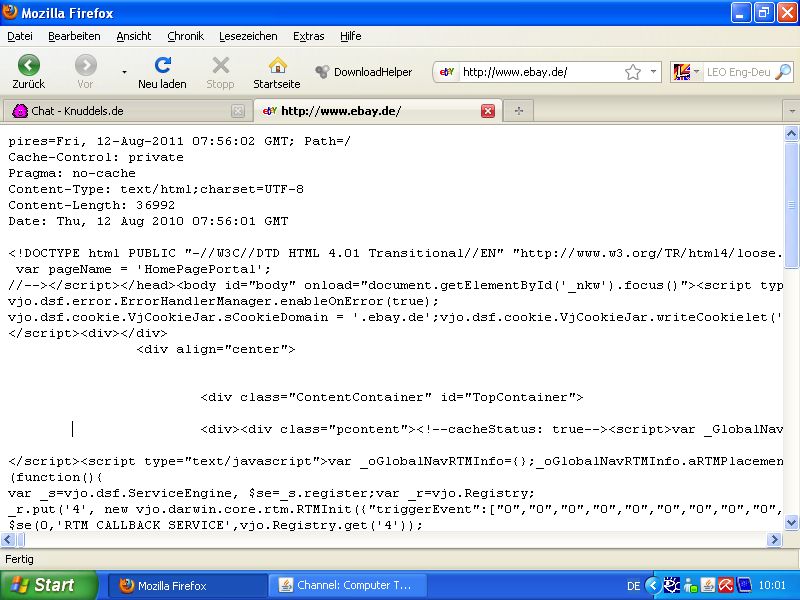Click the vertical scrollbar down arrow
Screen dimensions: 800x600
coord(791,522)
